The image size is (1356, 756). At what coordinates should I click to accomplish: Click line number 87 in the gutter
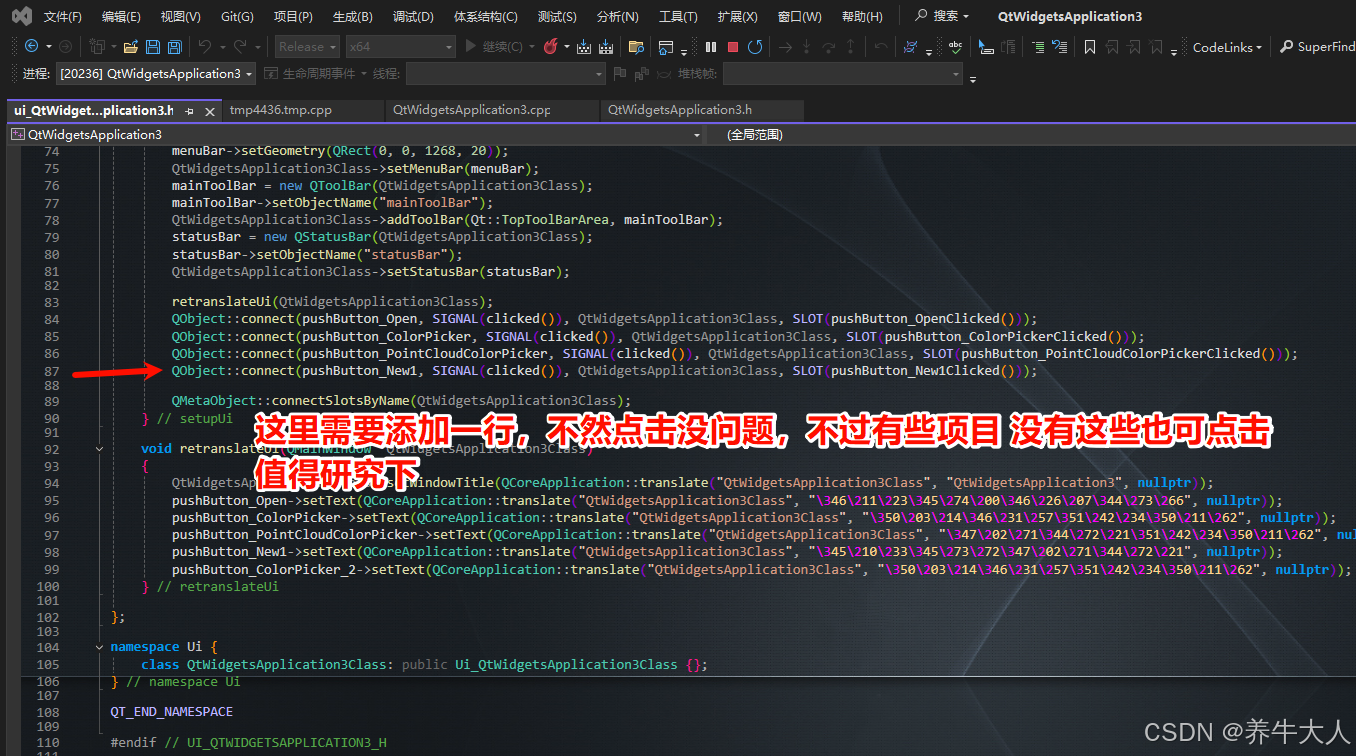[52, 372]
